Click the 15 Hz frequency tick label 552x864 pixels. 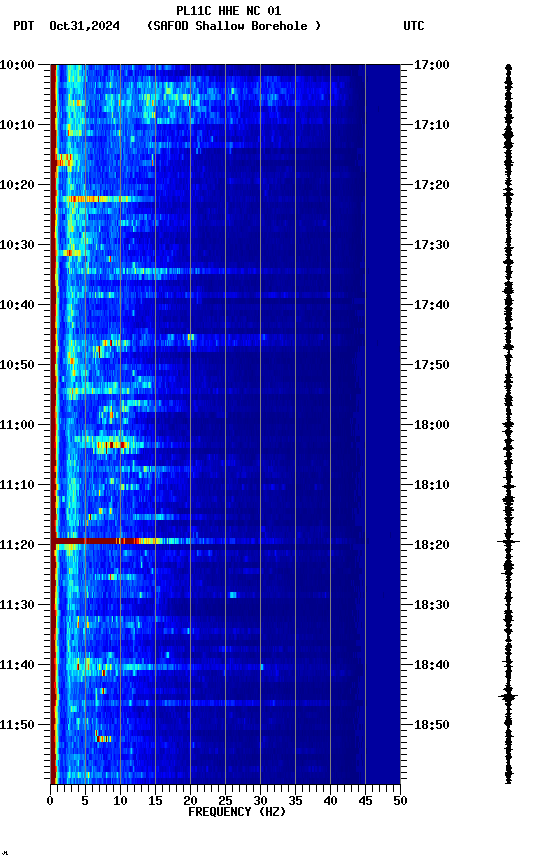[155, 801]
